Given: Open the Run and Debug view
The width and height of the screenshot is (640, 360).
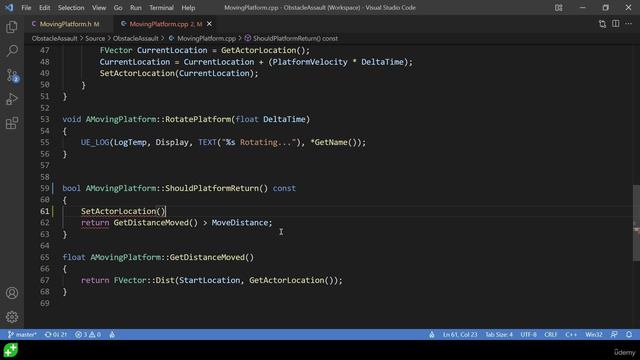Looking at the screenshot, I should [x=12, y=99].
